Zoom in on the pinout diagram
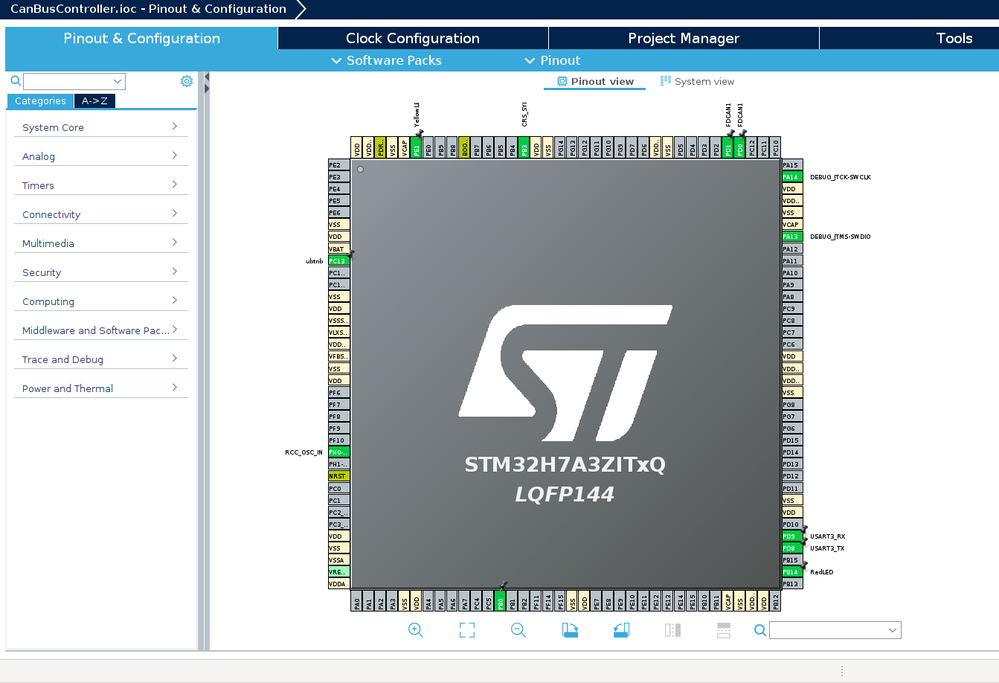 (415, 630)
